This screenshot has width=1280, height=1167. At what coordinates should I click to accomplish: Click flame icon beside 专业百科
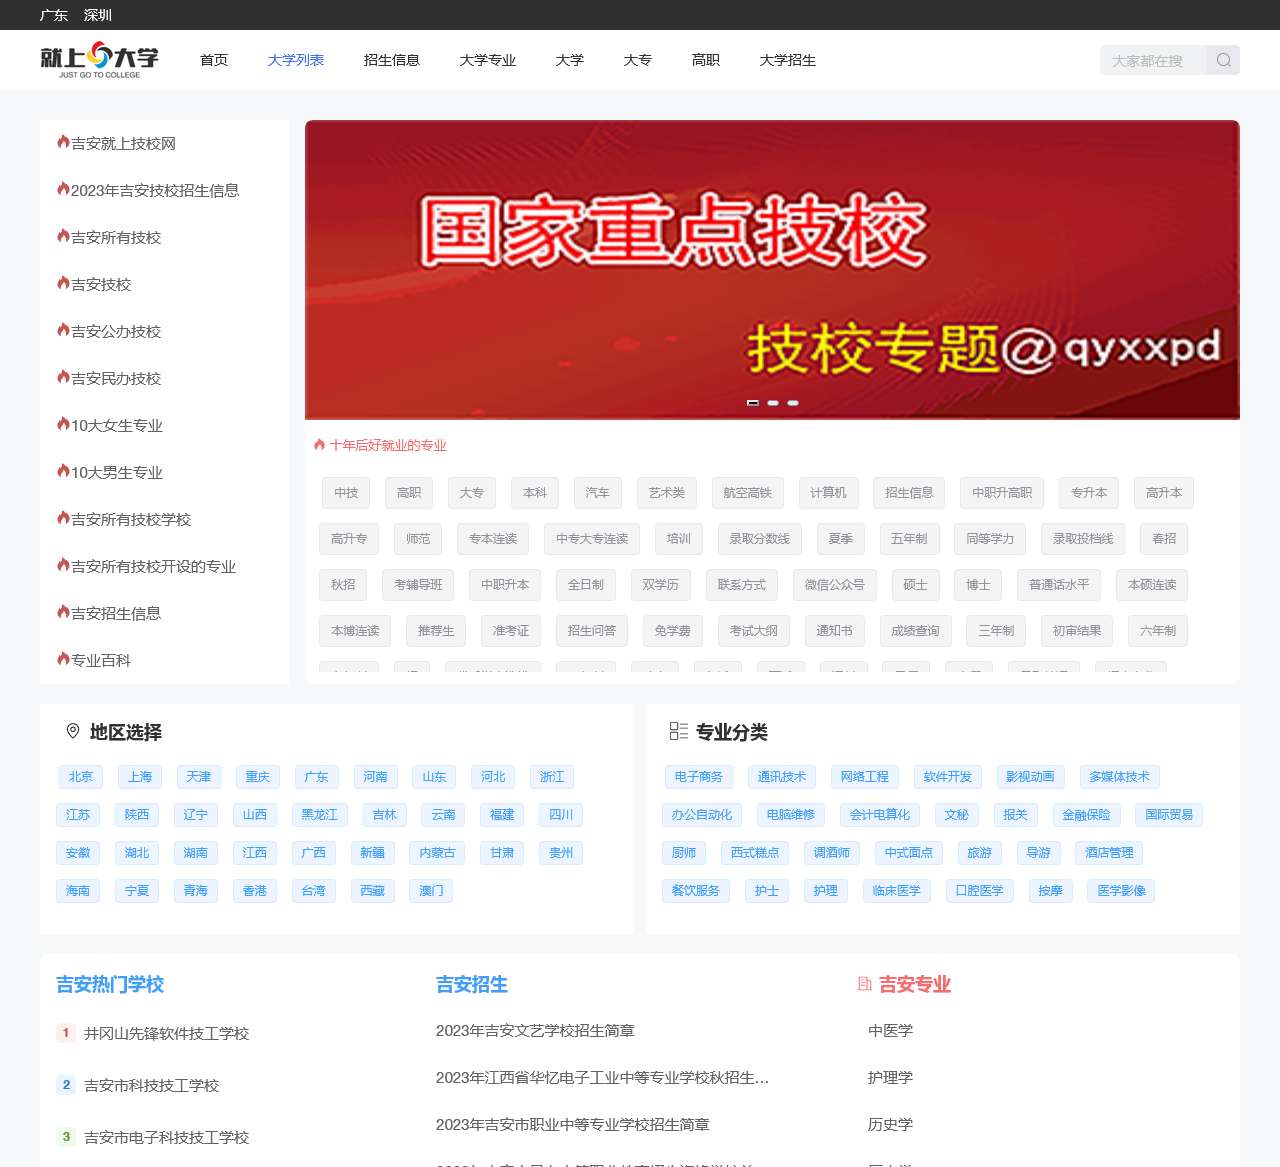click(63, 659)
